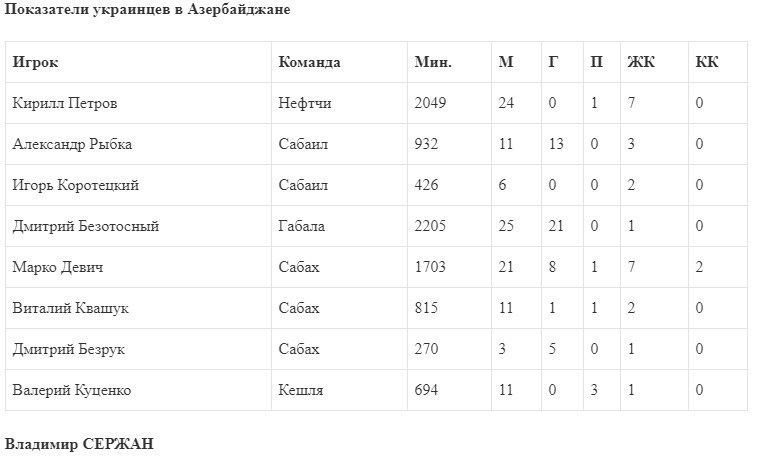Click Дмитрий Безотосный's name

(86, 226)
